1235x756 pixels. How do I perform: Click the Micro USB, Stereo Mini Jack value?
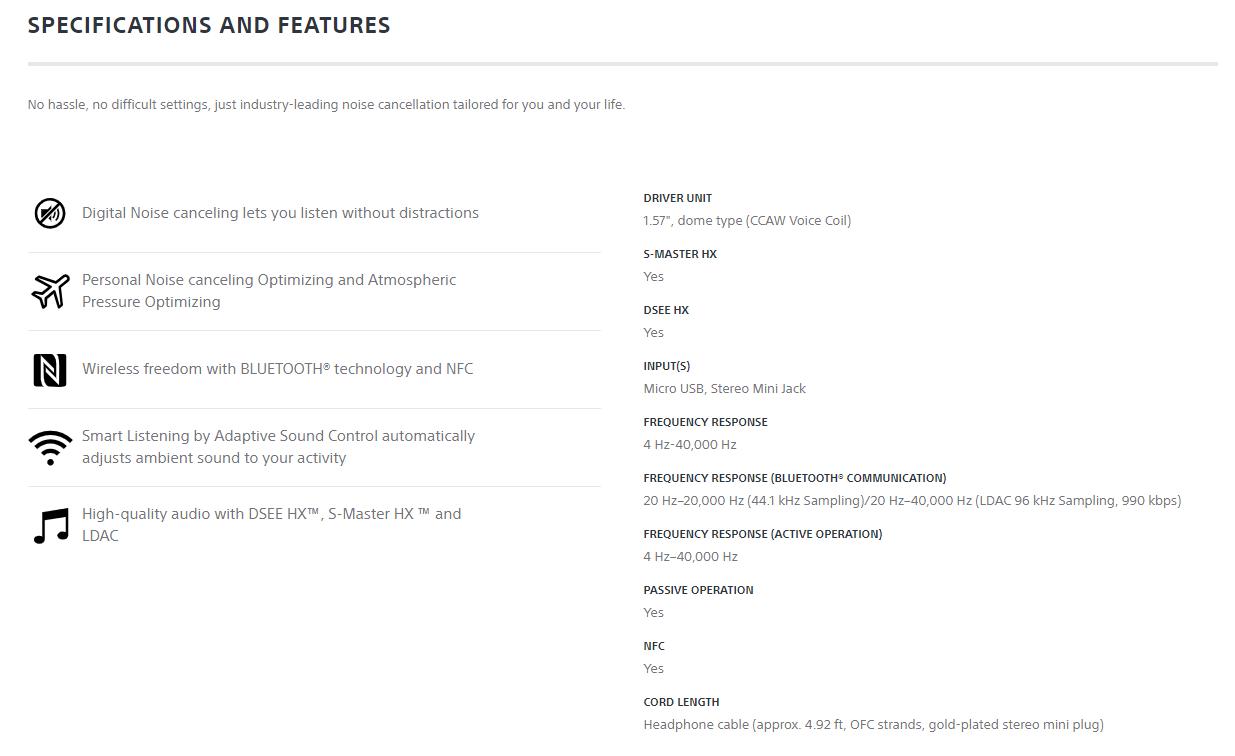[724, 388]
